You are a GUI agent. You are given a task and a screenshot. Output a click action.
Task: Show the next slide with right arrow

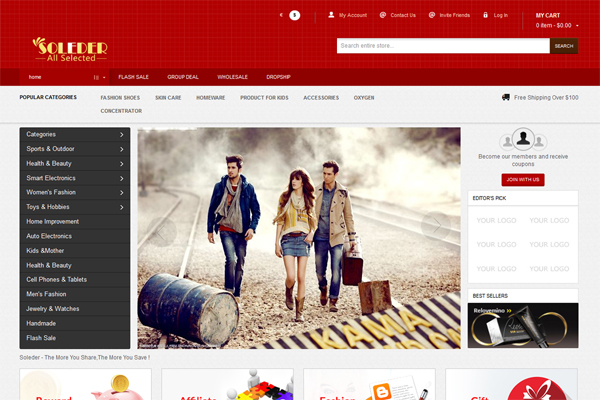pyautogui.click(x=436, y=226)
